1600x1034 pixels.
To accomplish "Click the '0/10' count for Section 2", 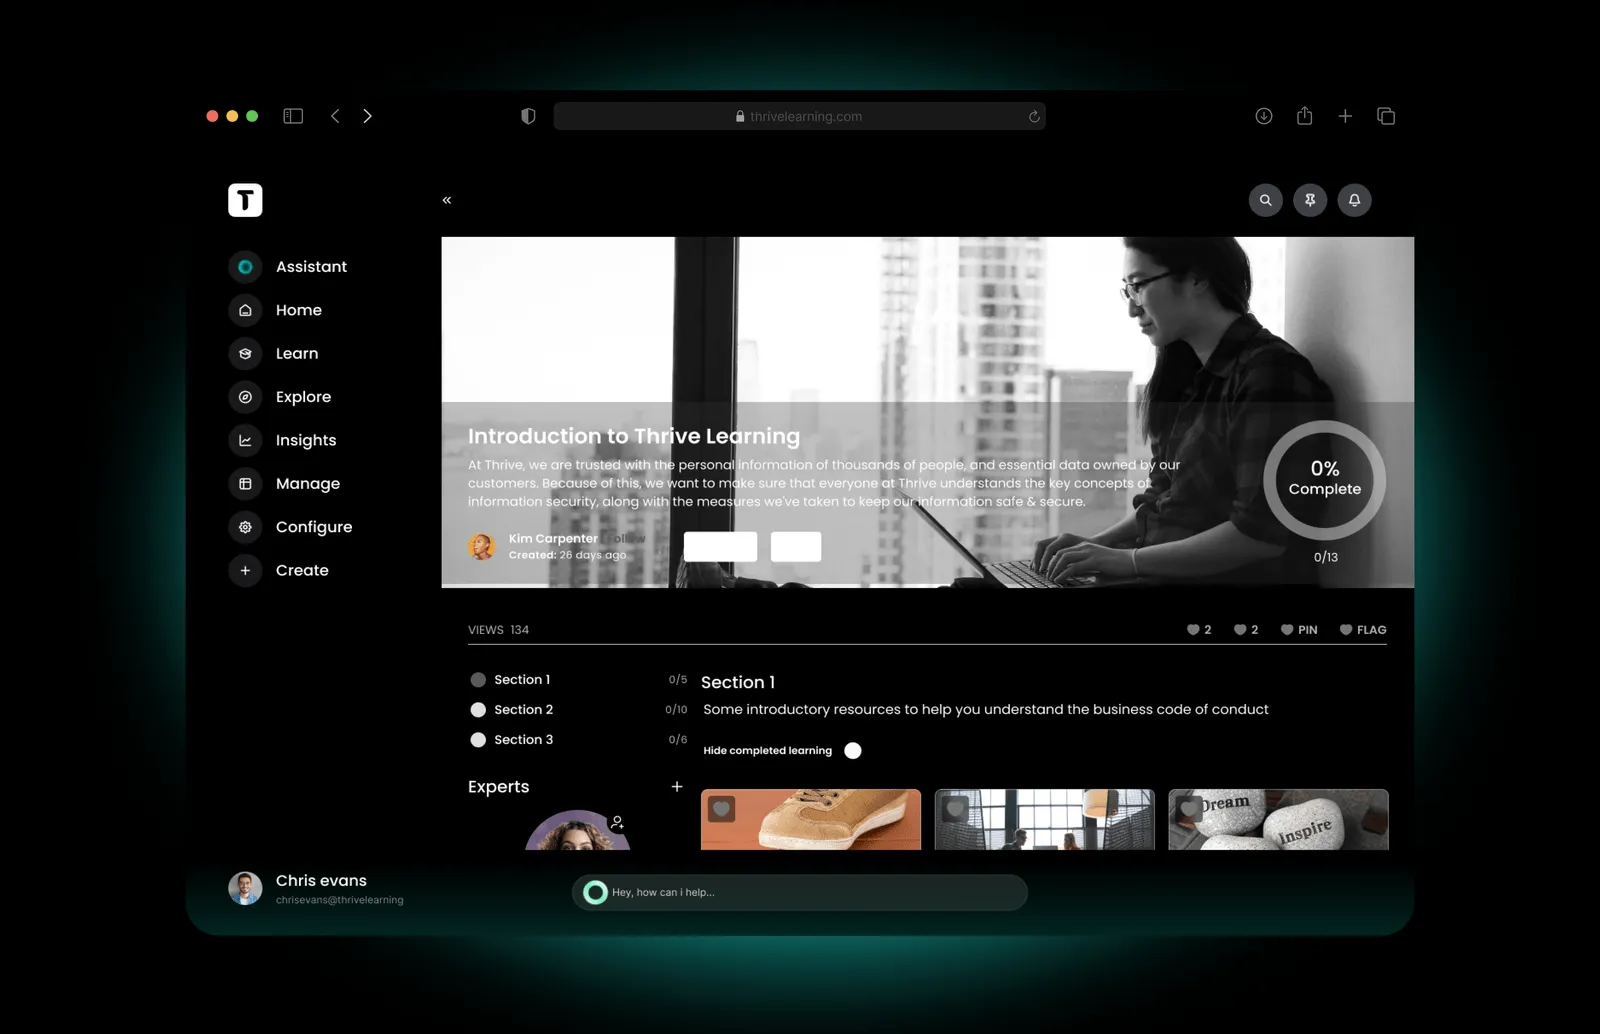I will click(676, 710).
